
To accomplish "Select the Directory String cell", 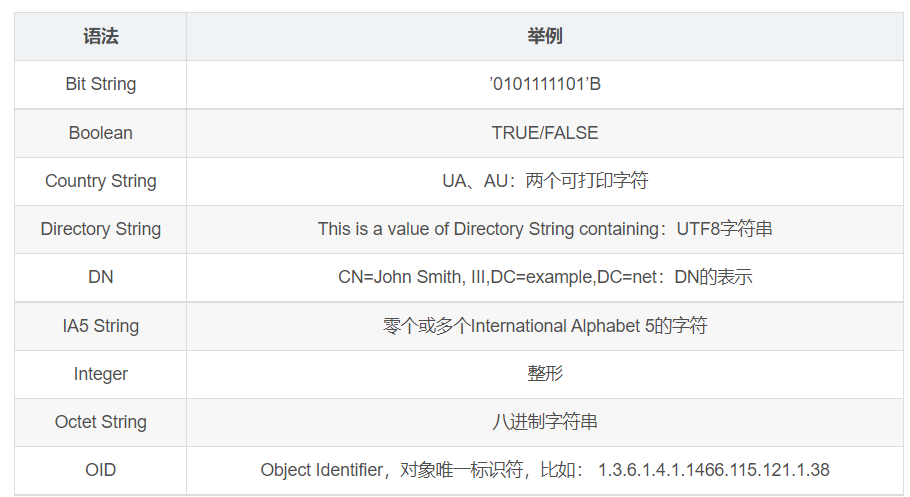I will click(100, 229).
